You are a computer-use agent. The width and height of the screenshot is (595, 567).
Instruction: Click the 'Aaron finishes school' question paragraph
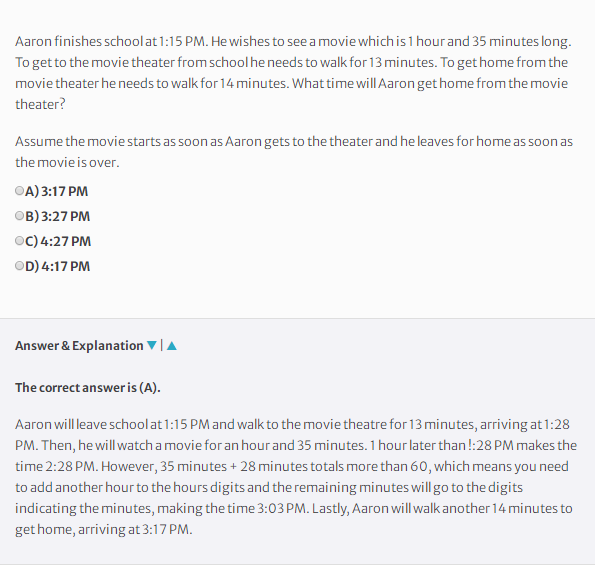293,72
